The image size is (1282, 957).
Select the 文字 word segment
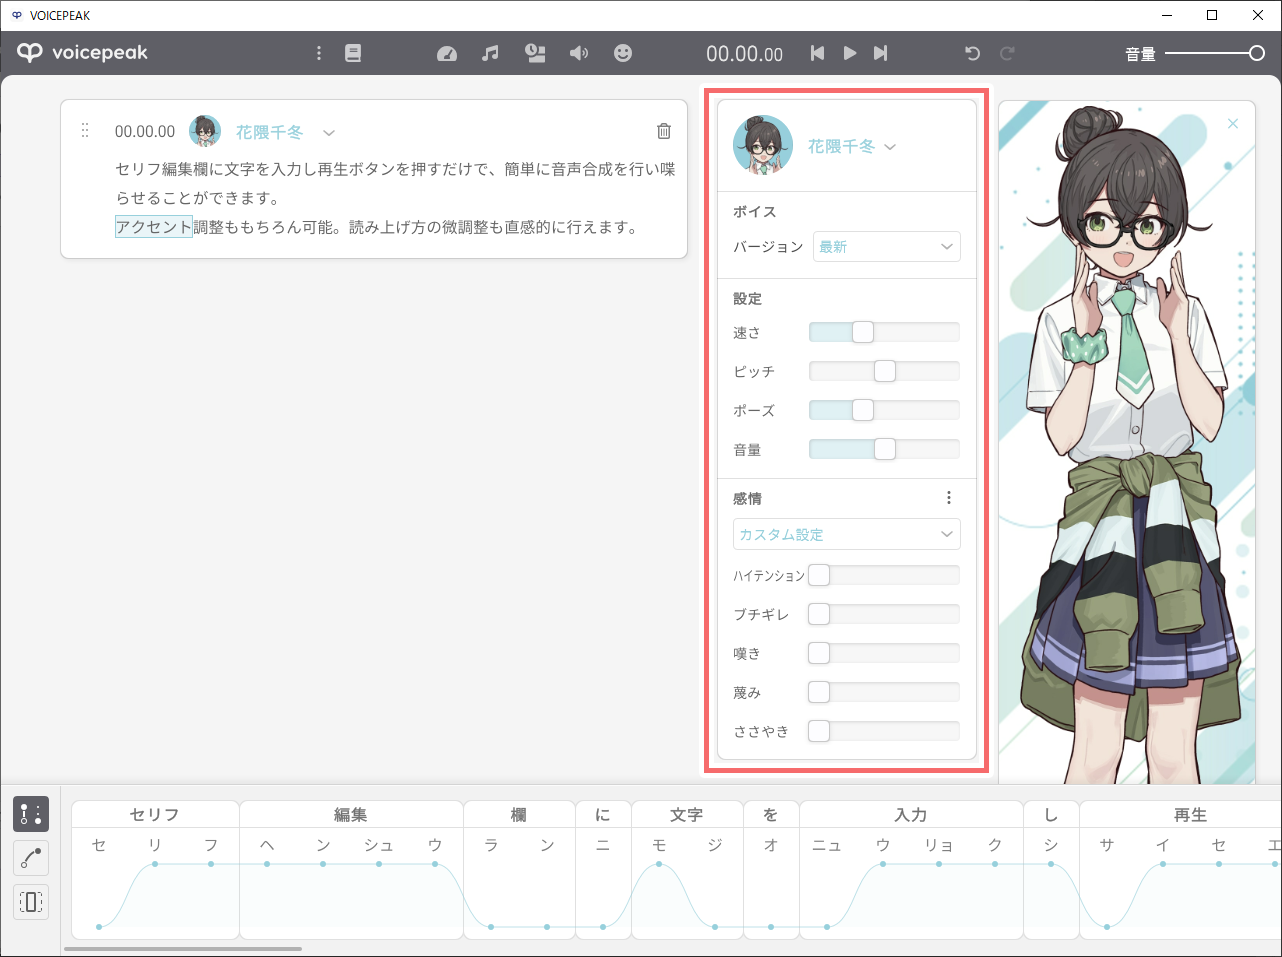pyautogui.click(x=687, y=814)
